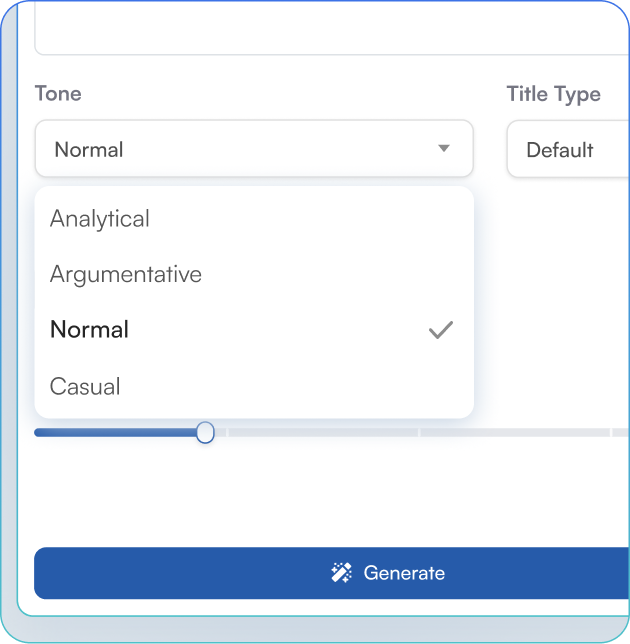Screen dimensions: 630x644
Task: Click the checkmark icon next to Normal
Action: coord(440,330)
